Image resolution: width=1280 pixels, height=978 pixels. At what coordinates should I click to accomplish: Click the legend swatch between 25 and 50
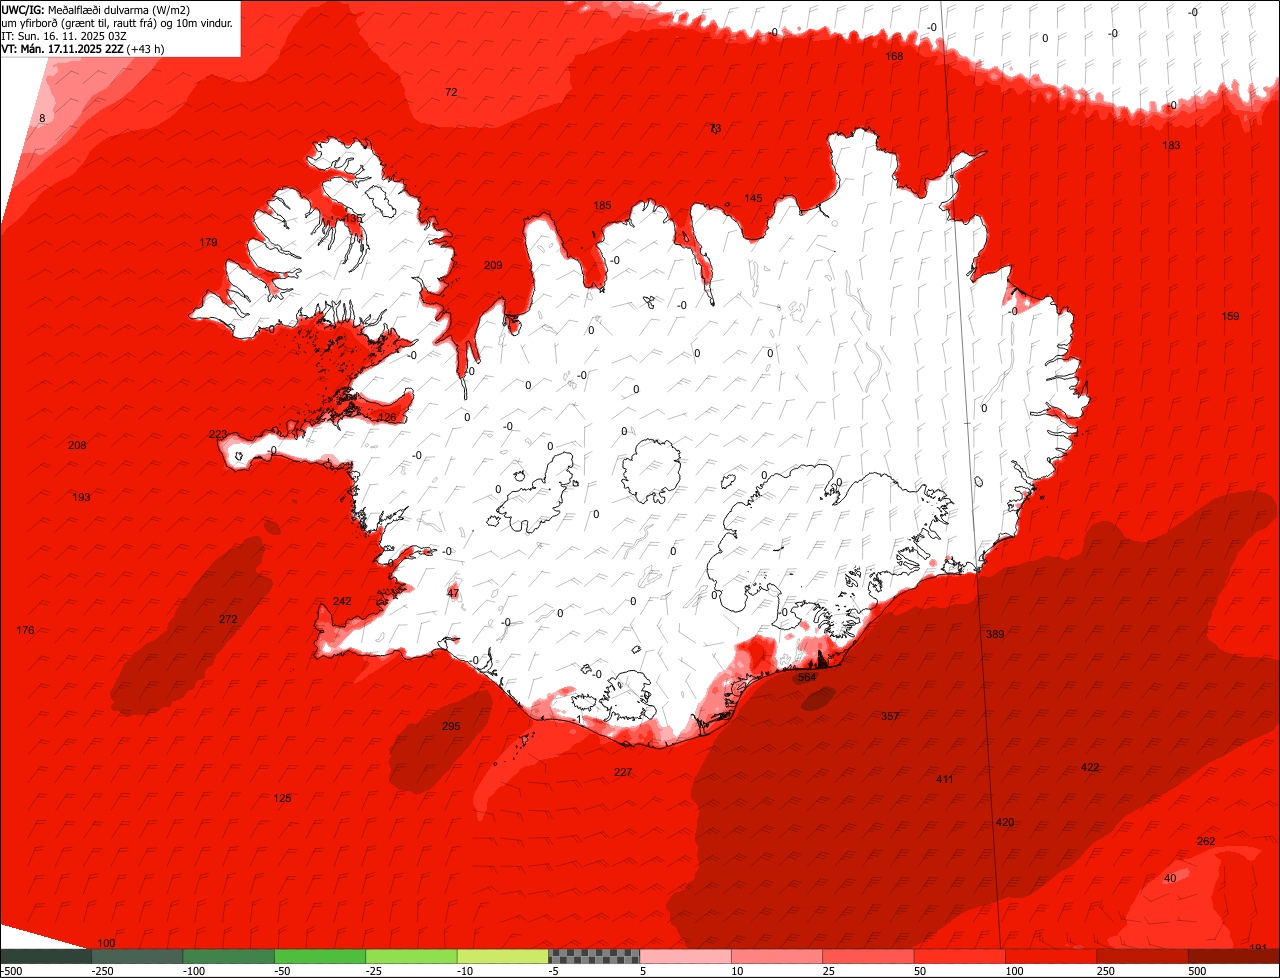(869, 955)
